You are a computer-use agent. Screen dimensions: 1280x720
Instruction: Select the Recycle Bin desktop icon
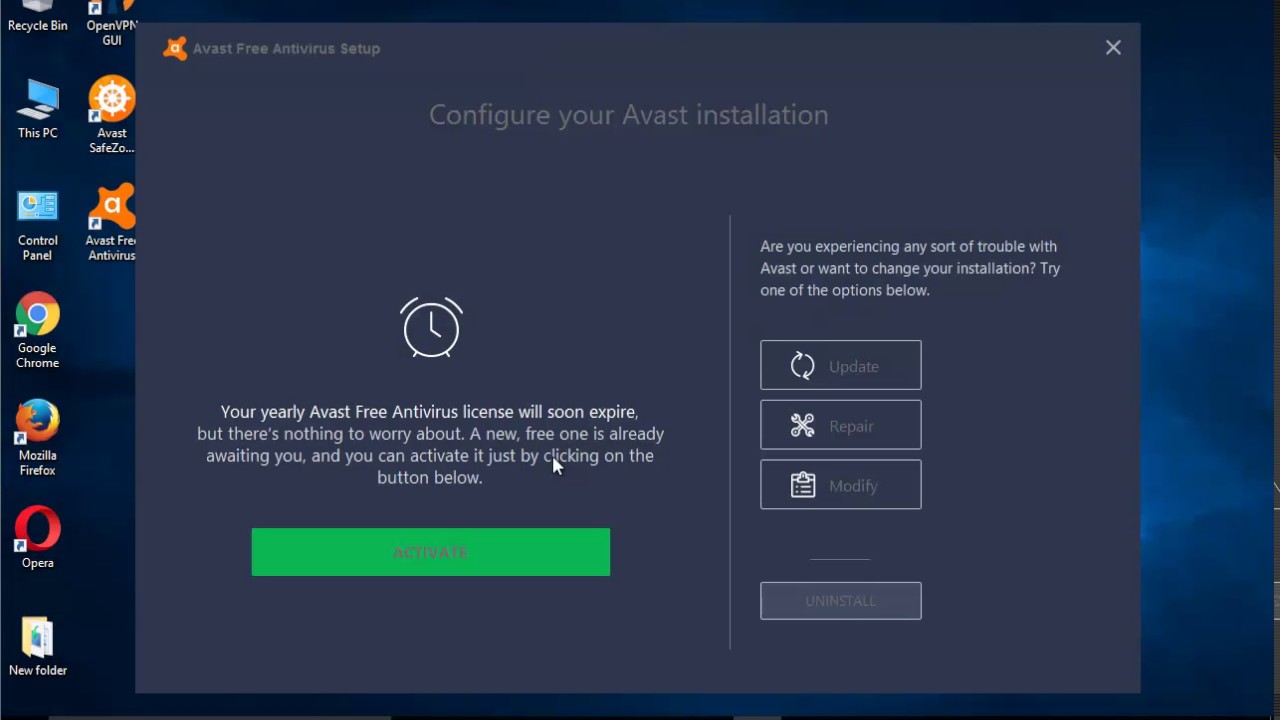38,15
